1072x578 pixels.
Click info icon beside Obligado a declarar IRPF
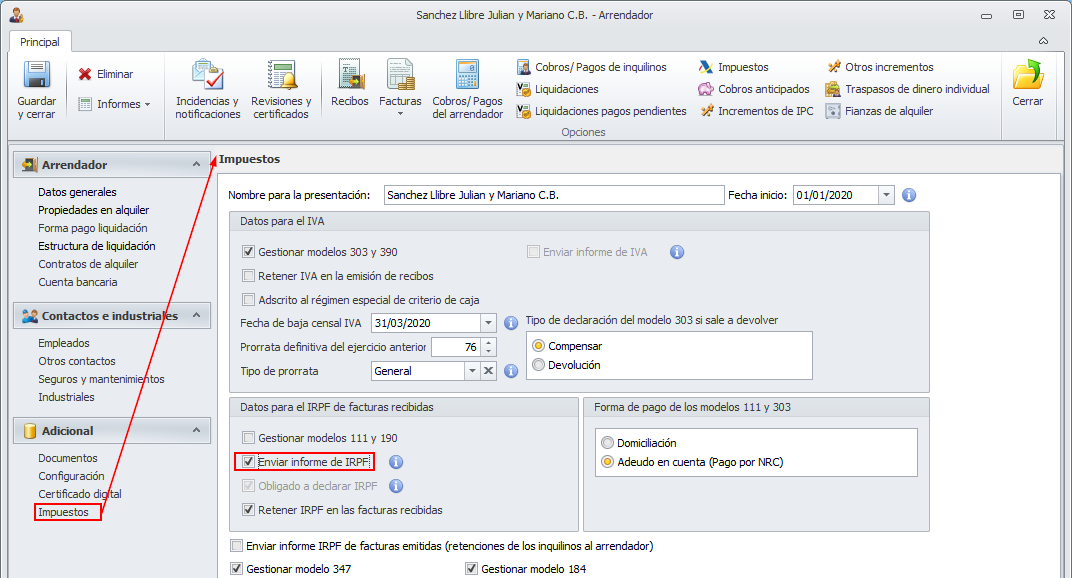coord(396,486)
